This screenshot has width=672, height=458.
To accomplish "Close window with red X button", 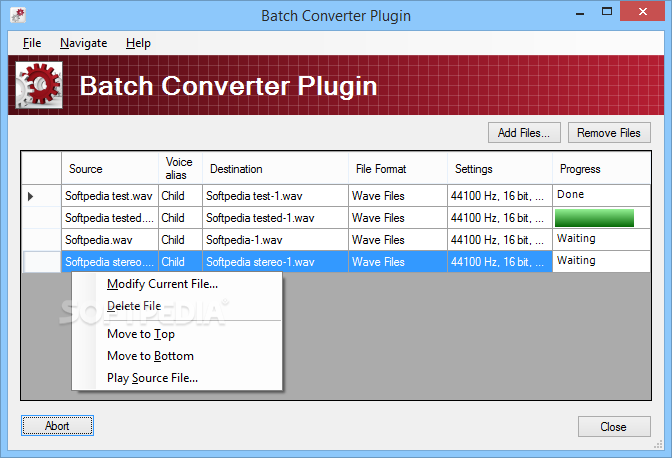I will pos(642,11).
